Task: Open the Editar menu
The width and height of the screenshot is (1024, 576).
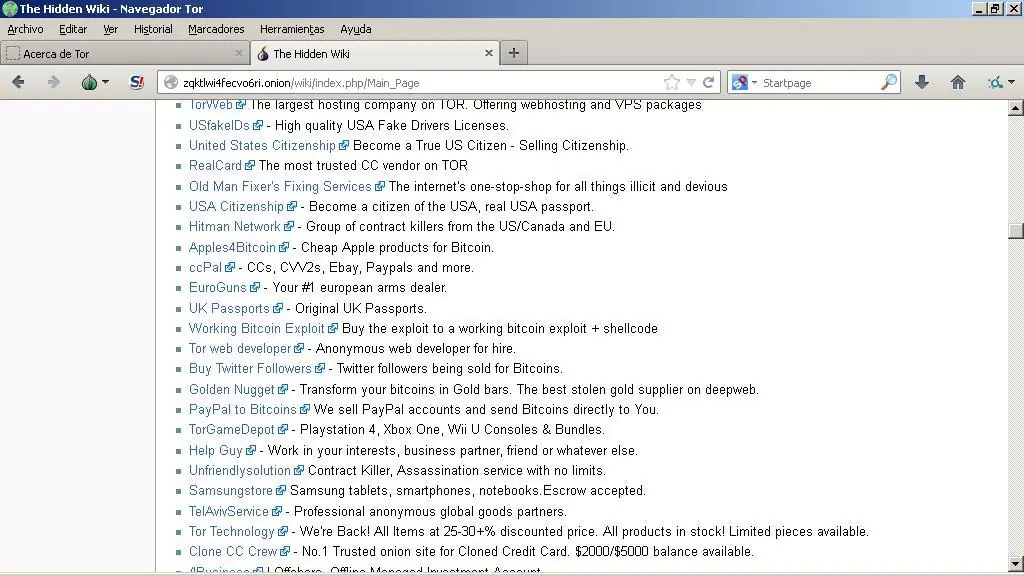Action: tap(72, 29)
